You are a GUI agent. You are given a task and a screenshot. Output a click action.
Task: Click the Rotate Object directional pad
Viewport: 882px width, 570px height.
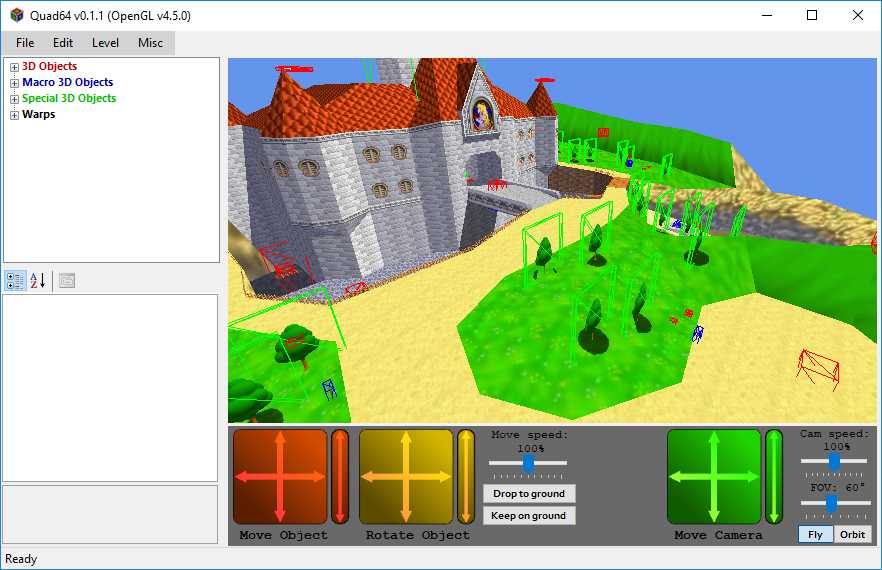(x=406, y=477)
